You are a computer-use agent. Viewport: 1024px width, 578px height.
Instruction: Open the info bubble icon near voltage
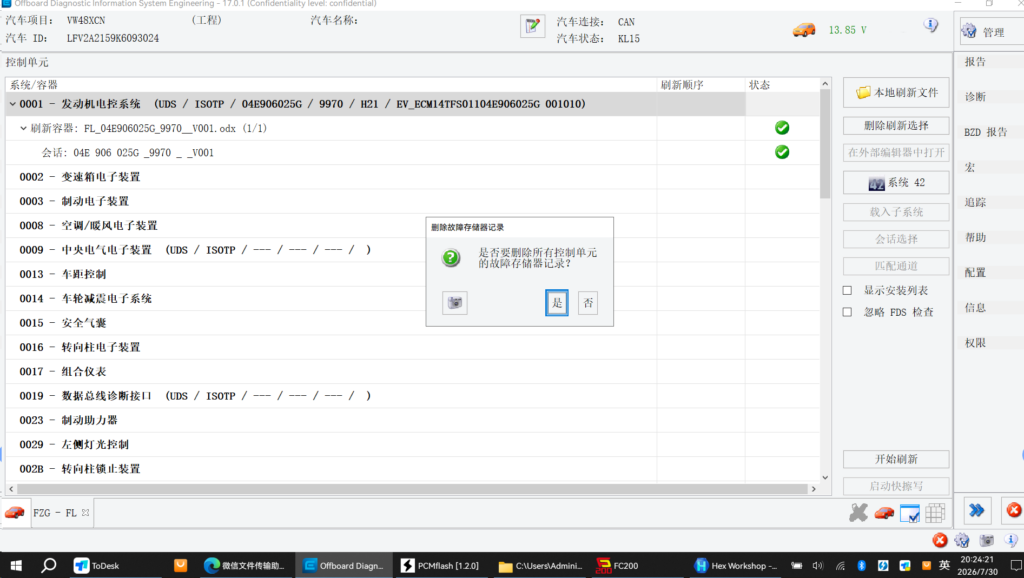click(931, 25)
